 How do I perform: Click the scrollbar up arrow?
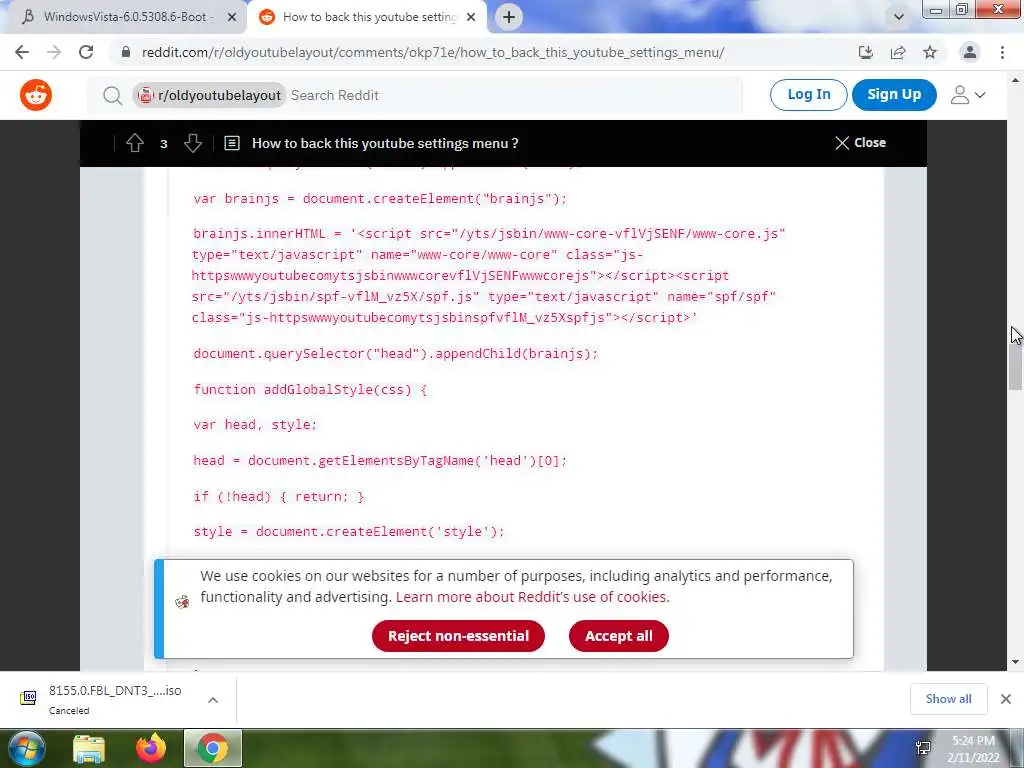coord(1016,80)
